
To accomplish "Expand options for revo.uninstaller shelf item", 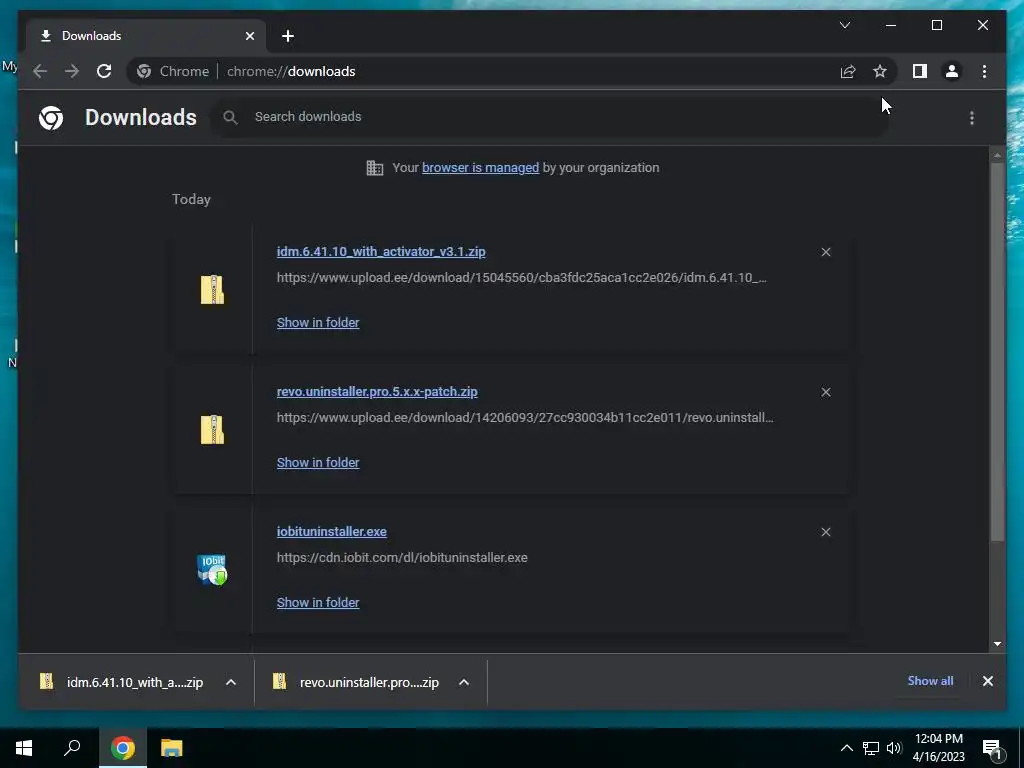I will tap(464, 682).
